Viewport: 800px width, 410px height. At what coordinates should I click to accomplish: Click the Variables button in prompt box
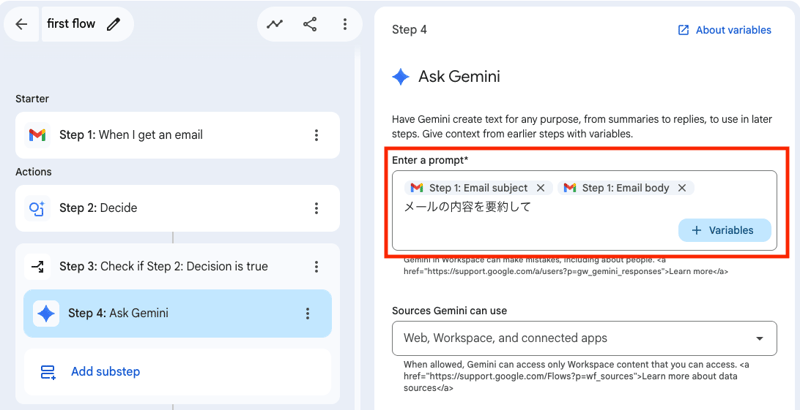tap(724, 230)
